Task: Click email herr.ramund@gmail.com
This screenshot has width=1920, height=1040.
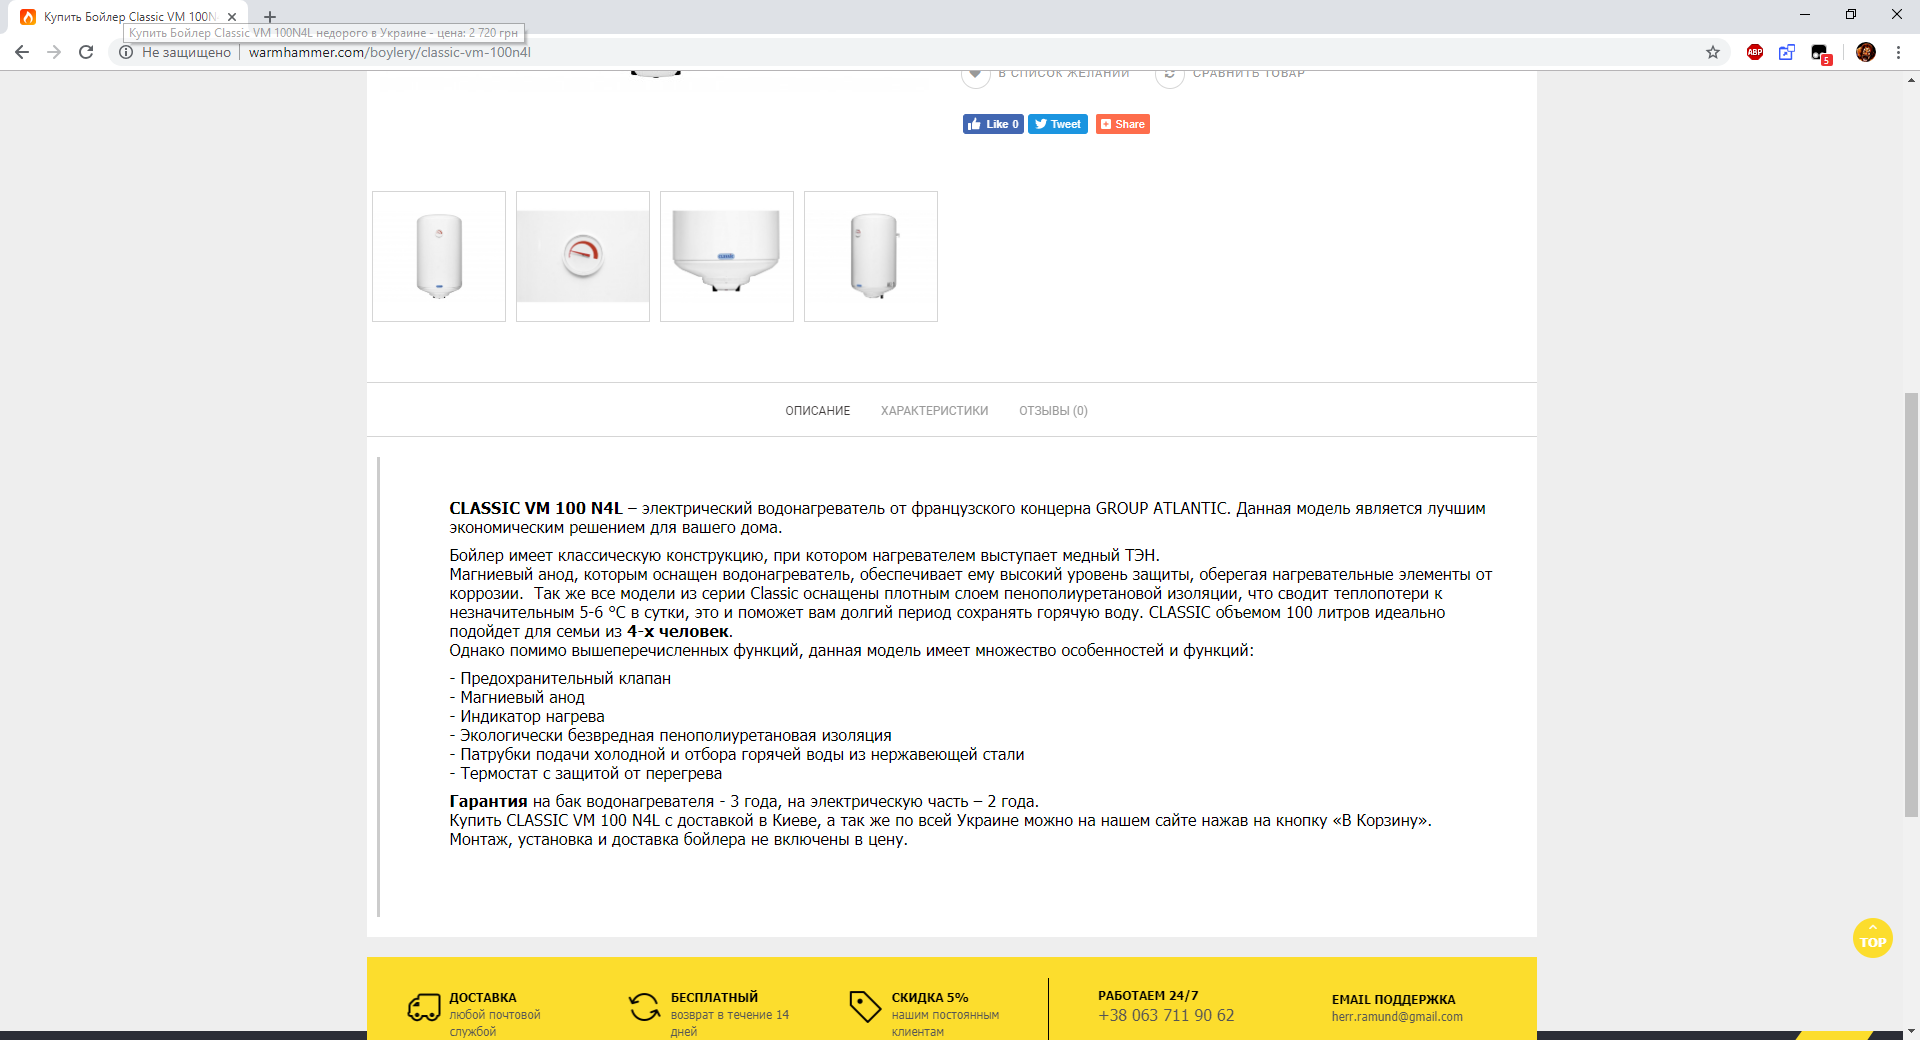Action: (1397, 1017)
